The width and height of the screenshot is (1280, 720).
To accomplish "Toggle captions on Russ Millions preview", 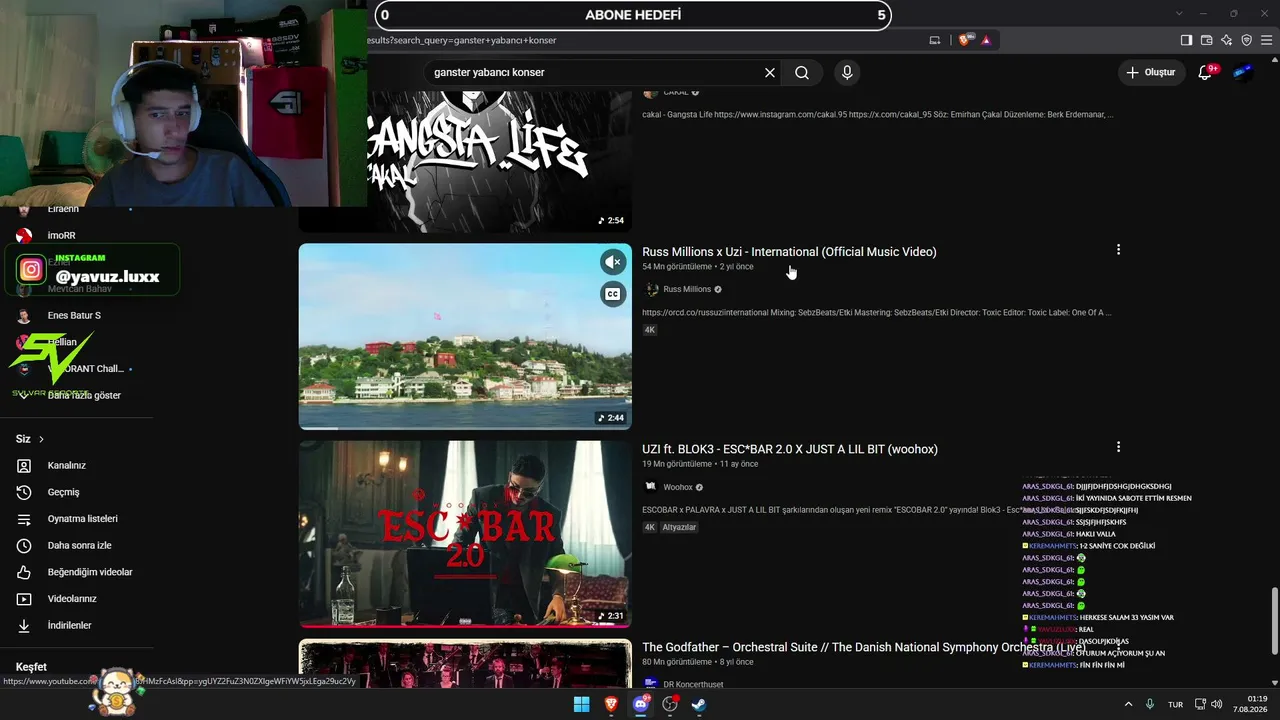I will (x=613, y=294).
